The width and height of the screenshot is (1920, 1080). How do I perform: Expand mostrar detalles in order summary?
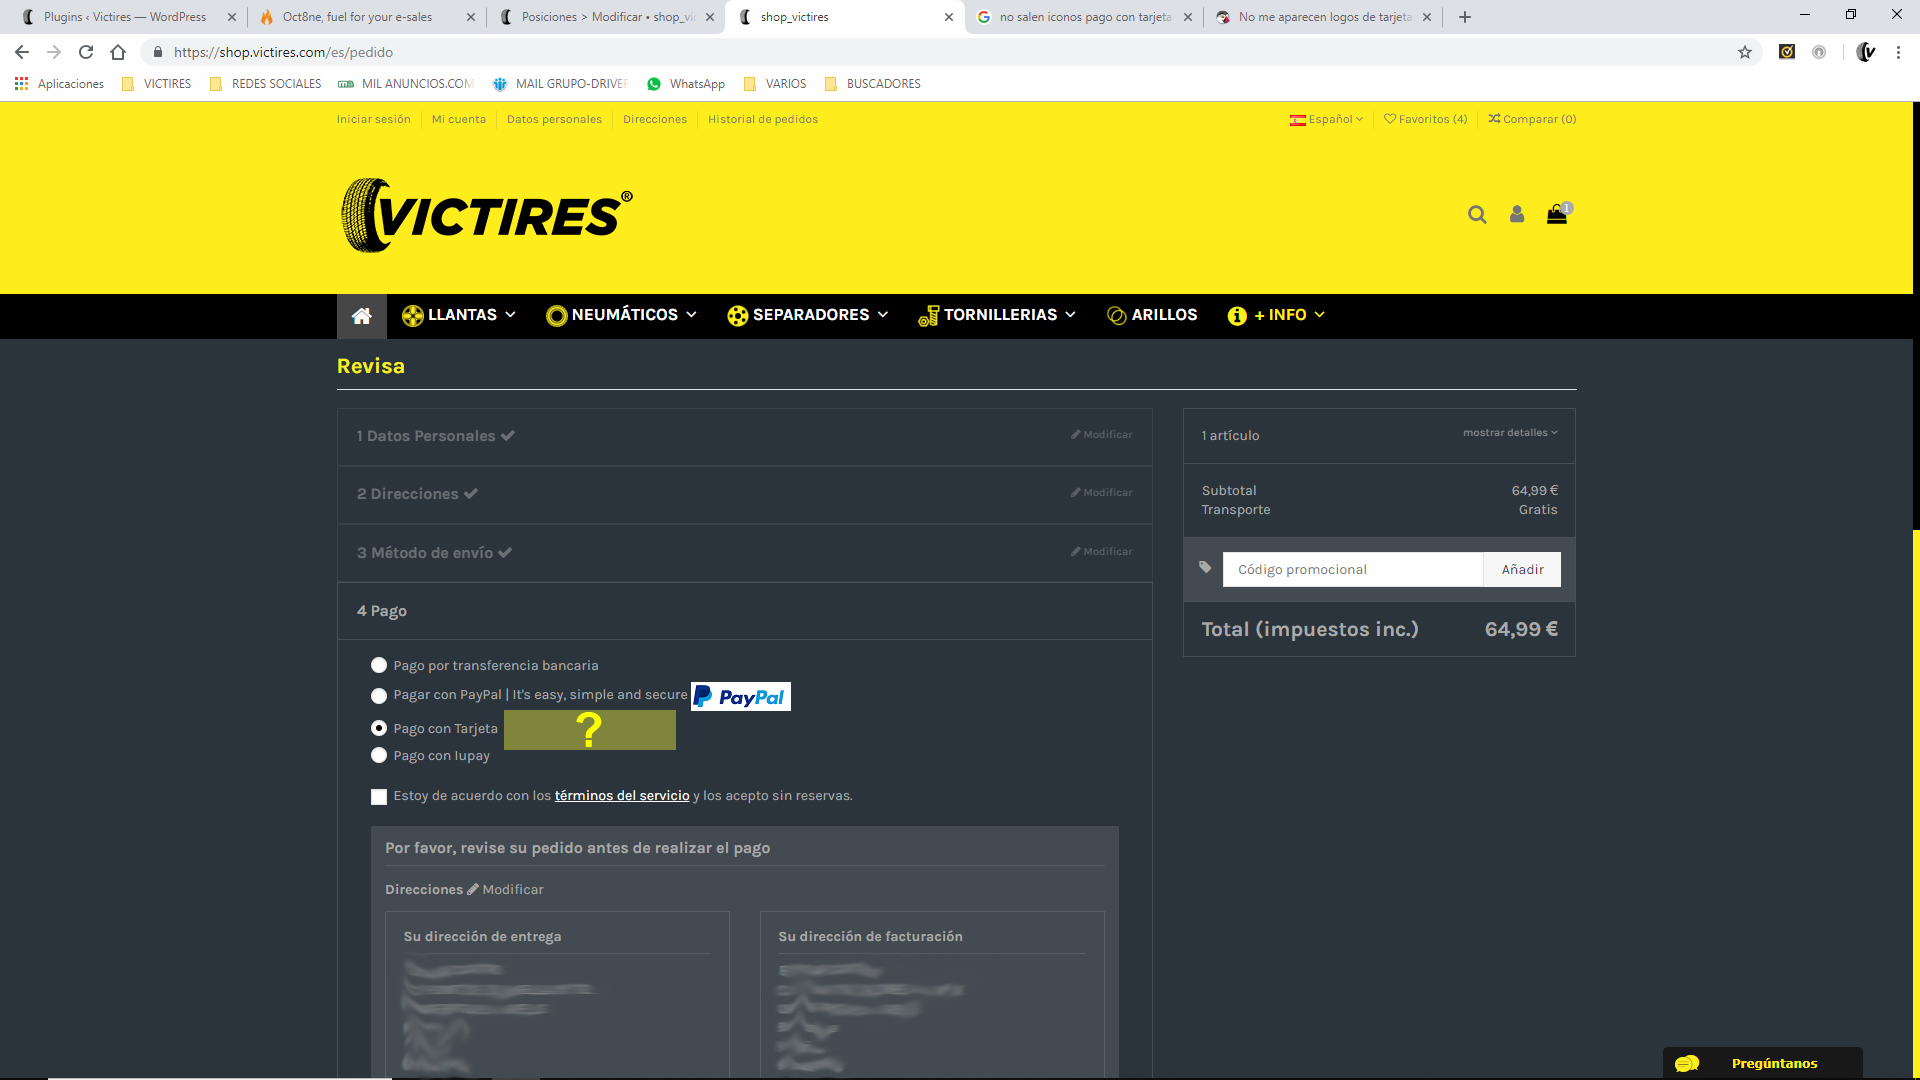(x=1510, y=433)
